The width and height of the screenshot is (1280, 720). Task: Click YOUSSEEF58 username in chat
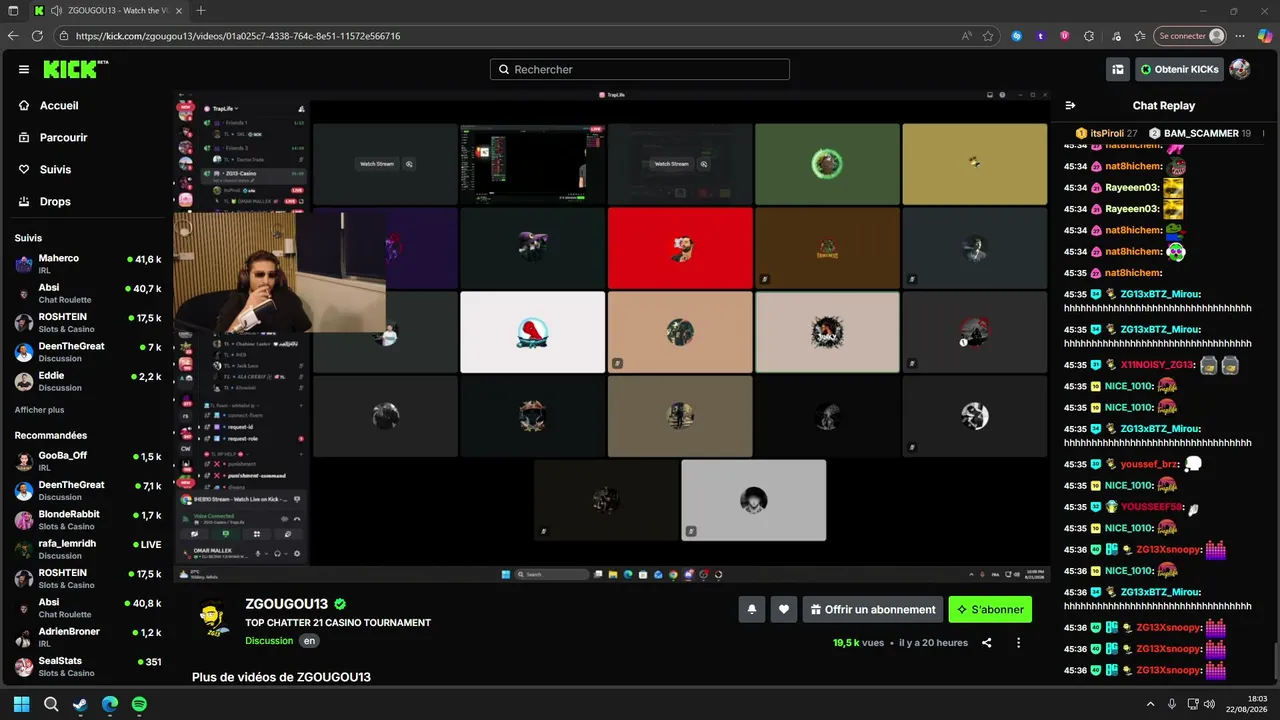(x=1152, y=507)
